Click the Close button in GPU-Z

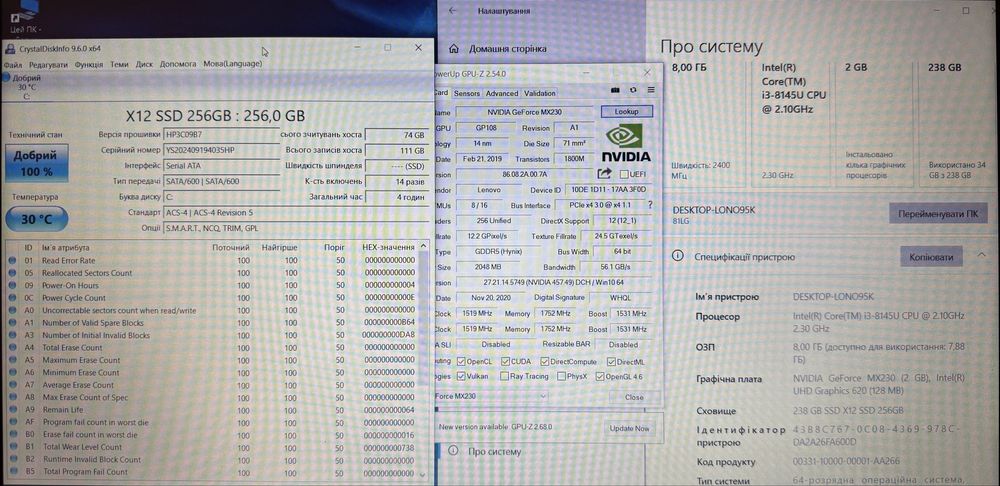tap(634, 397)
